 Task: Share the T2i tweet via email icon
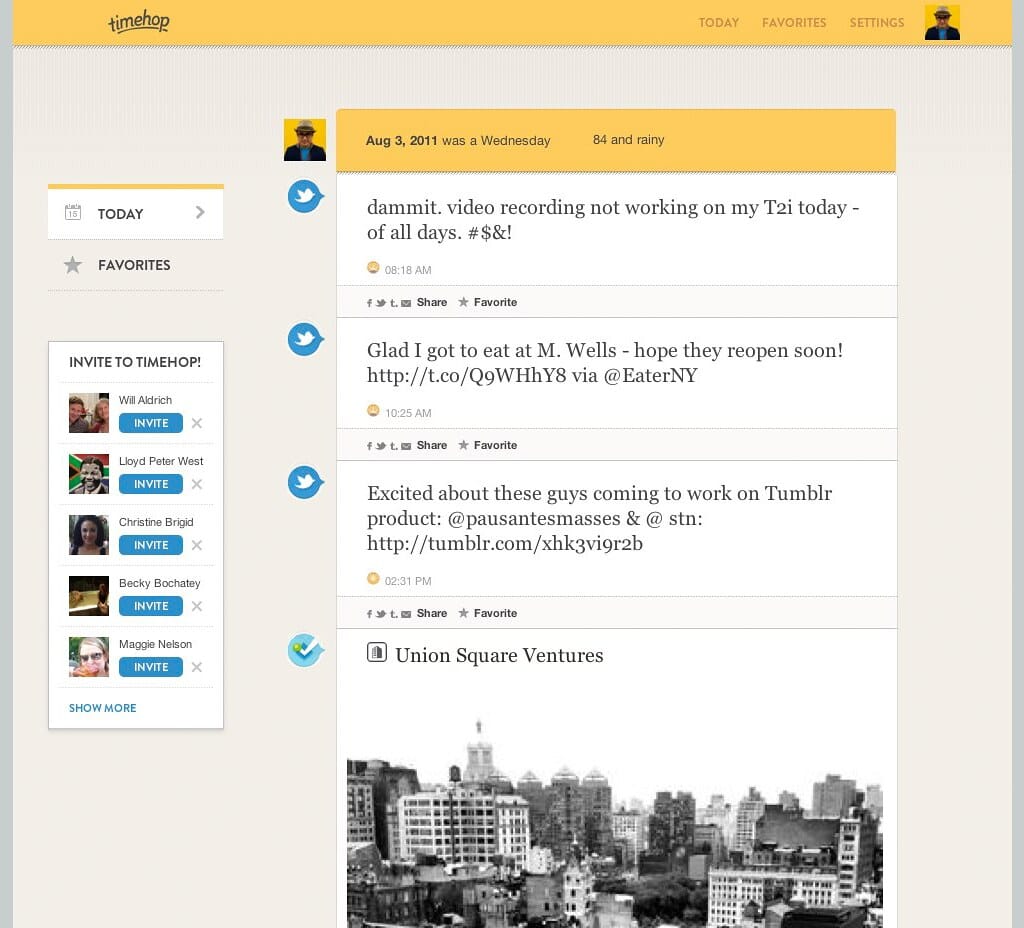406,303
